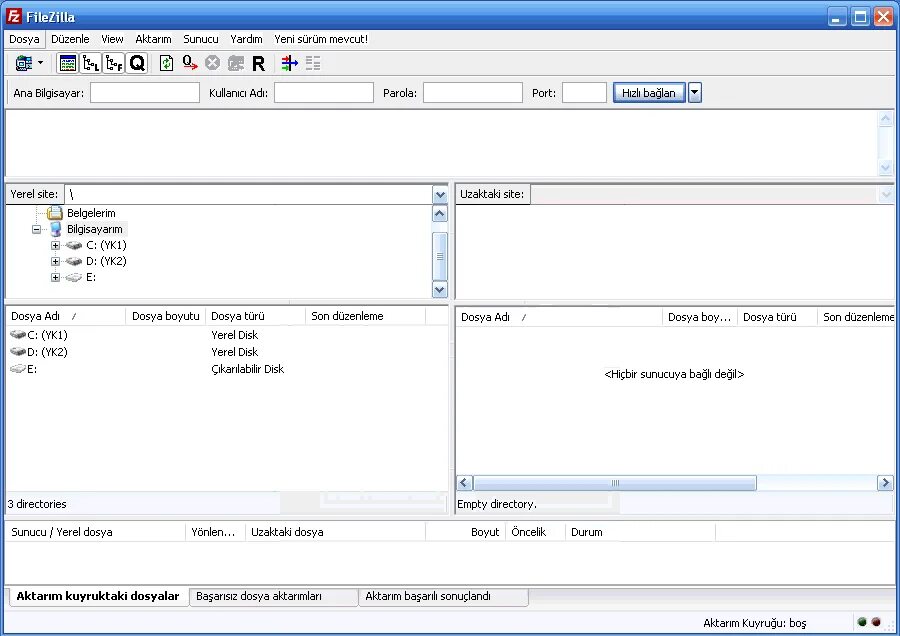Open the Yerel site path dropdown
The height and width of the screenshot is (636, 900).
click(440, 195)
